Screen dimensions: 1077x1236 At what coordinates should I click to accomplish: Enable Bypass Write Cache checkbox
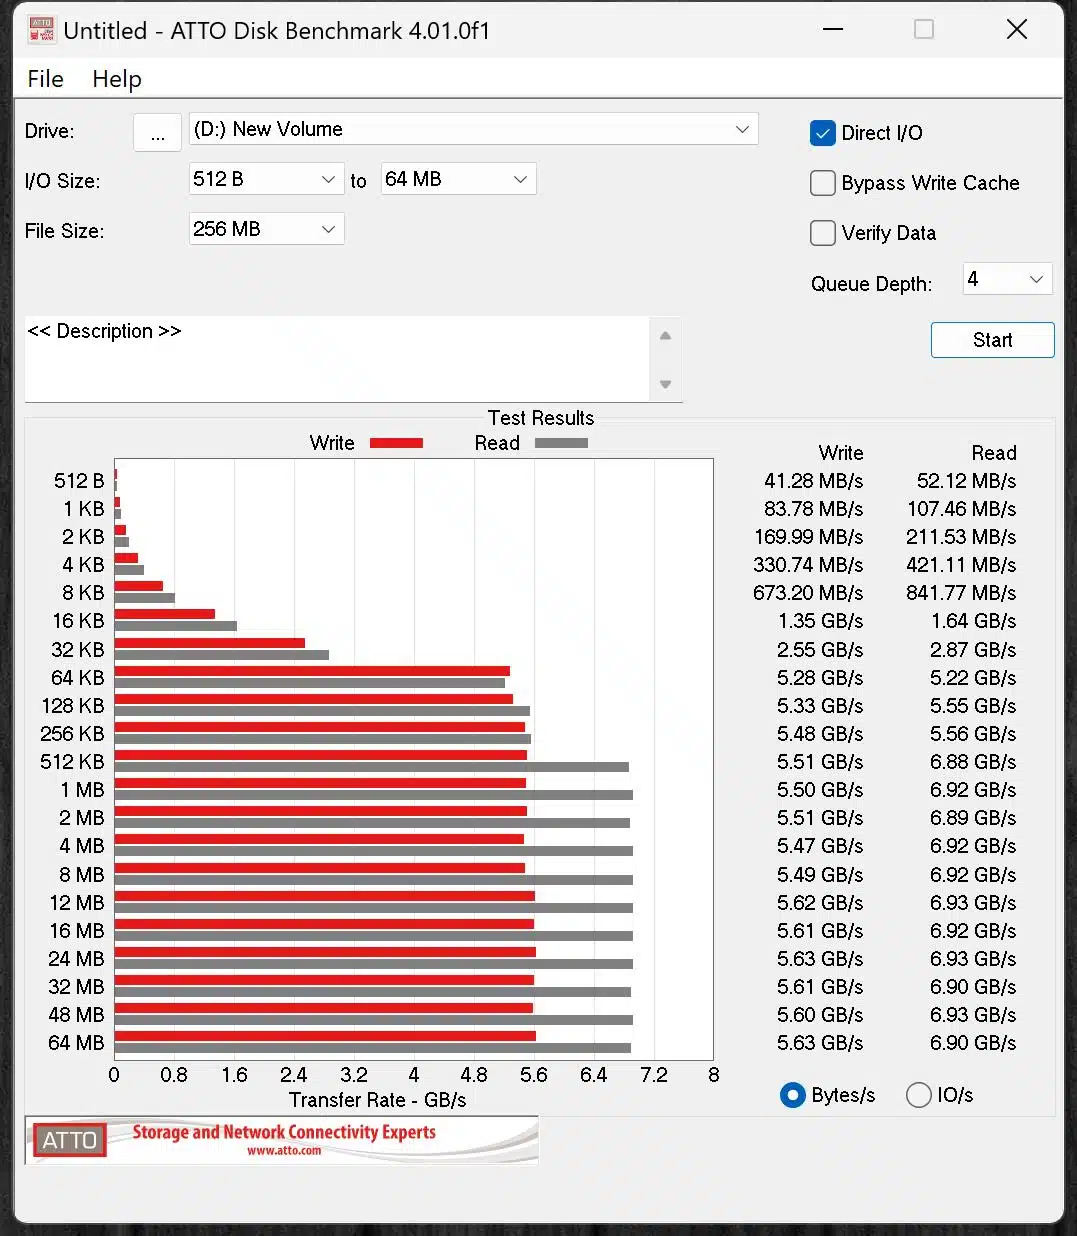click(x=823, y=183)
